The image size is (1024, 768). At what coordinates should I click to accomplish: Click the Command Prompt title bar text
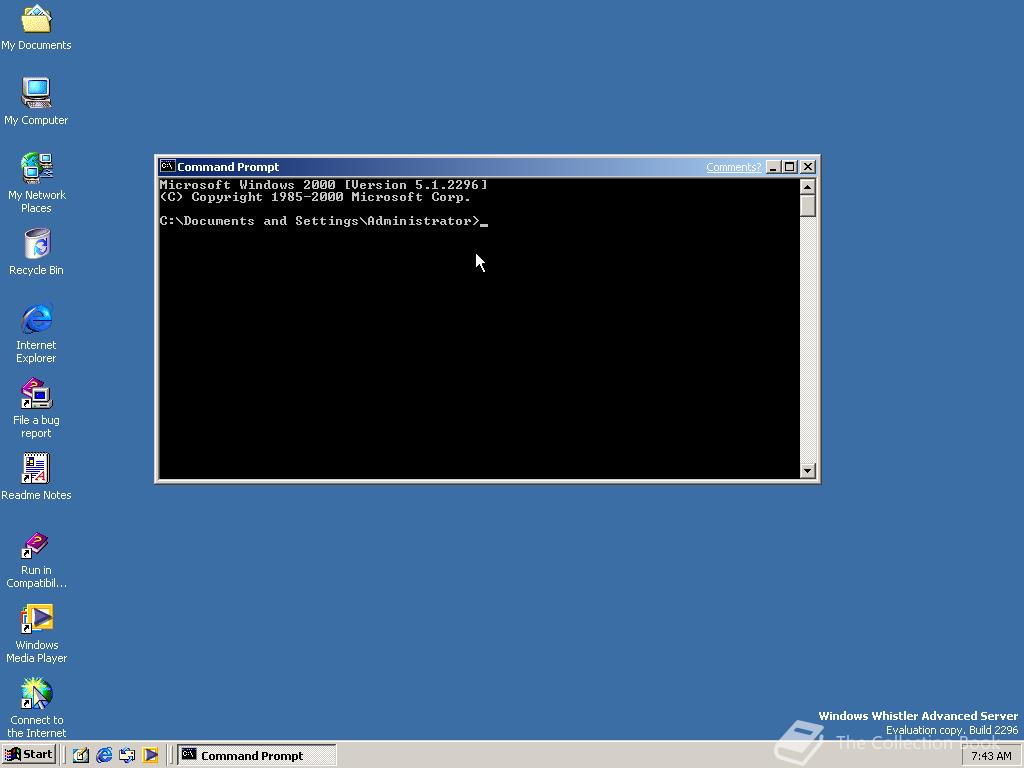pos(228,167)
